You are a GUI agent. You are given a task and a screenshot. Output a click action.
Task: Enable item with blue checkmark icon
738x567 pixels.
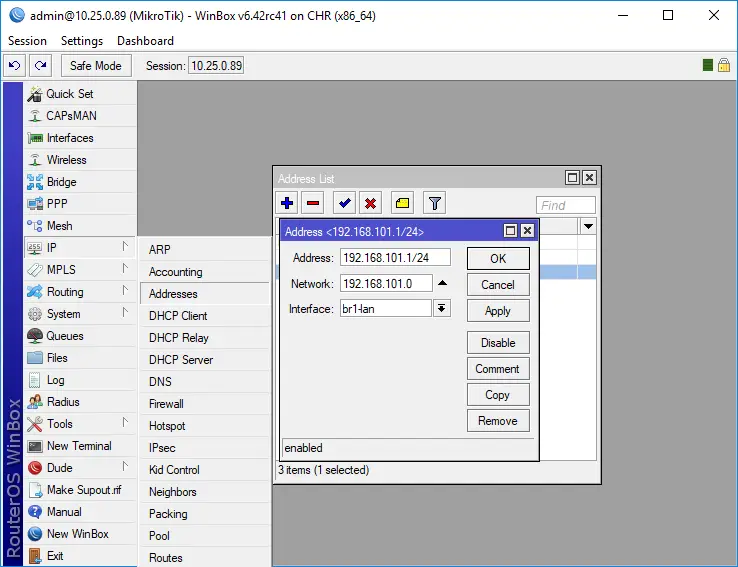[345, 203]
